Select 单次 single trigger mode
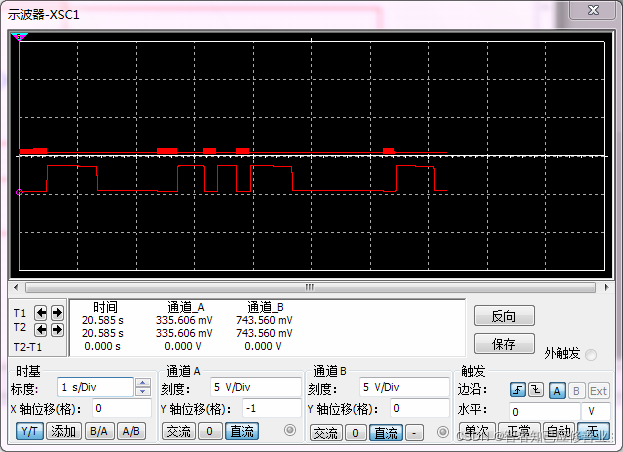 pyautogui.click(x=477, y=431)
